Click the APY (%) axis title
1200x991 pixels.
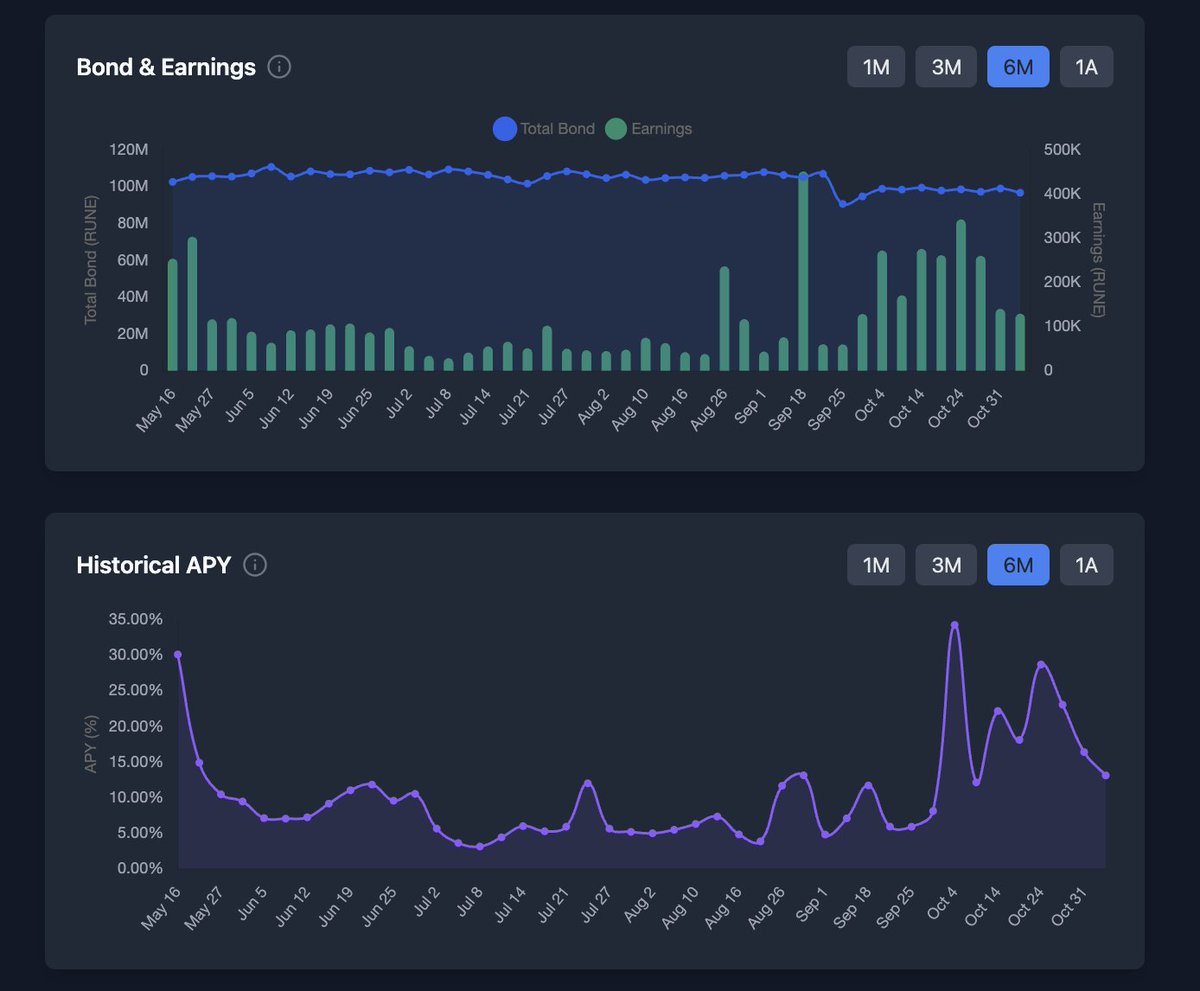coord(91,744)
